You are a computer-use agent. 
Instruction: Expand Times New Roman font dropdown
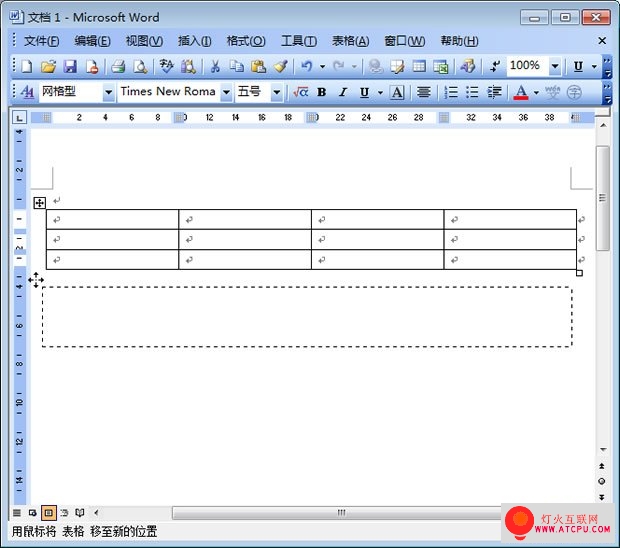(x=226, y=93)
